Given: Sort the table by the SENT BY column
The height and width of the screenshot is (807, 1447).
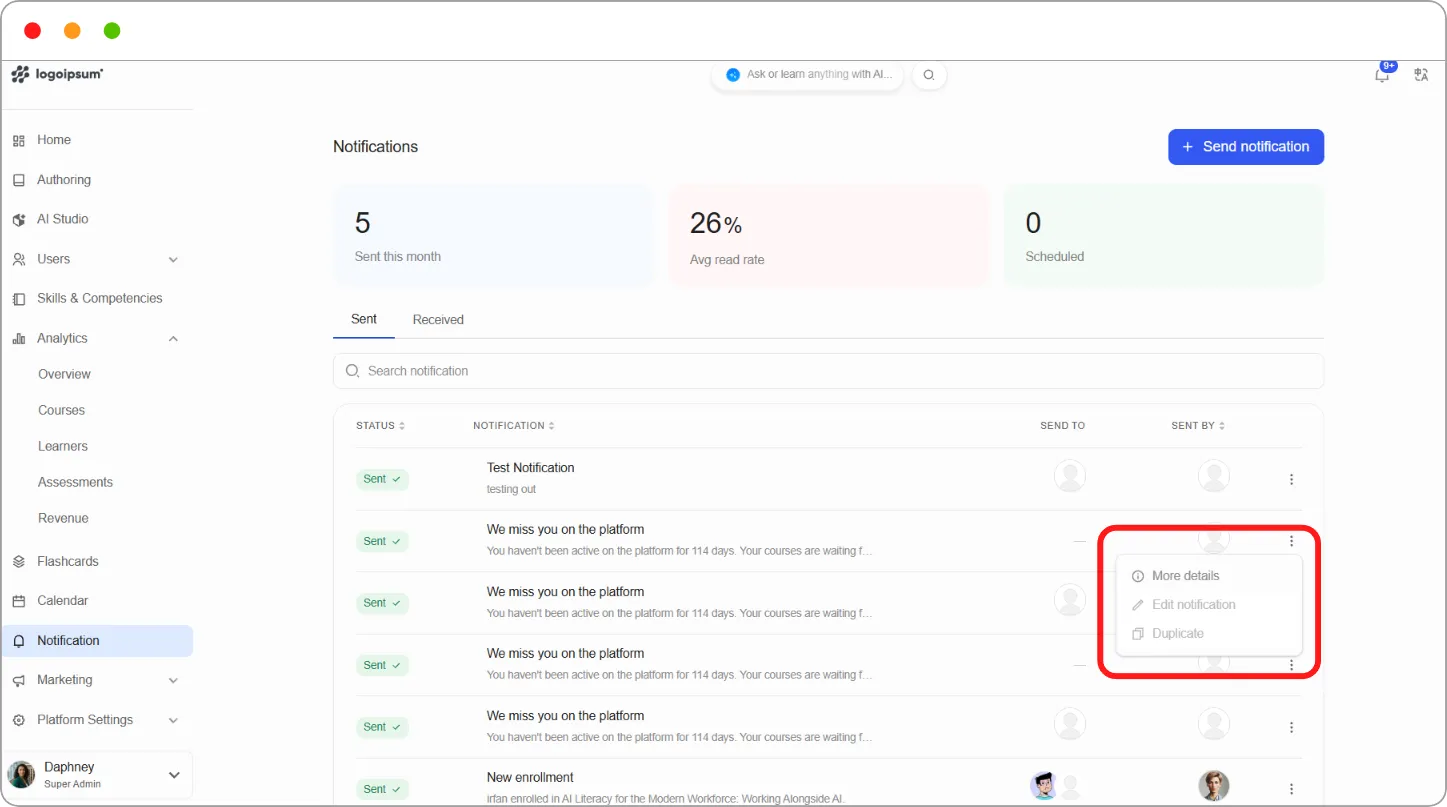Looking at the screenshot, I should (x=1198, y=426).
